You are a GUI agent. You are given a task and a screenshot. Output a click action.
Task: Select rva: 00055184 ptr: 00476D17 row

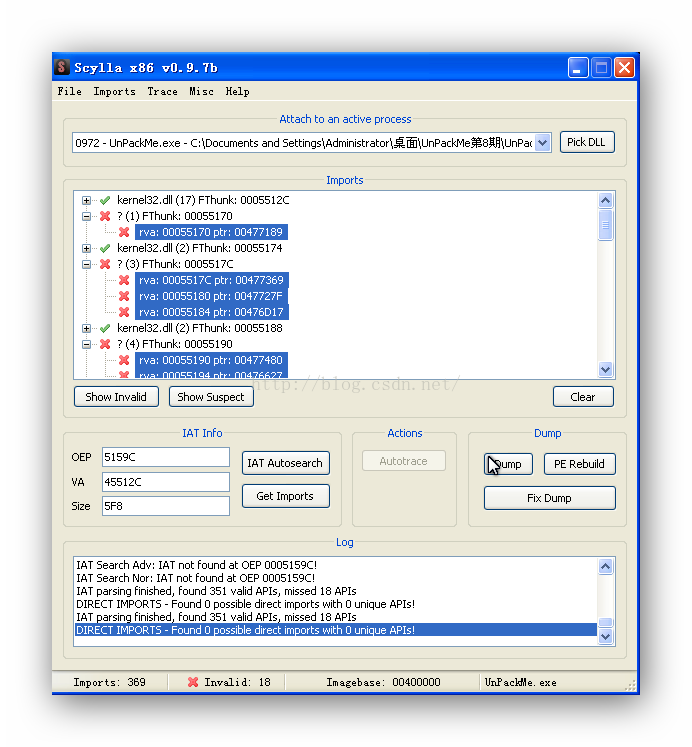211,312
